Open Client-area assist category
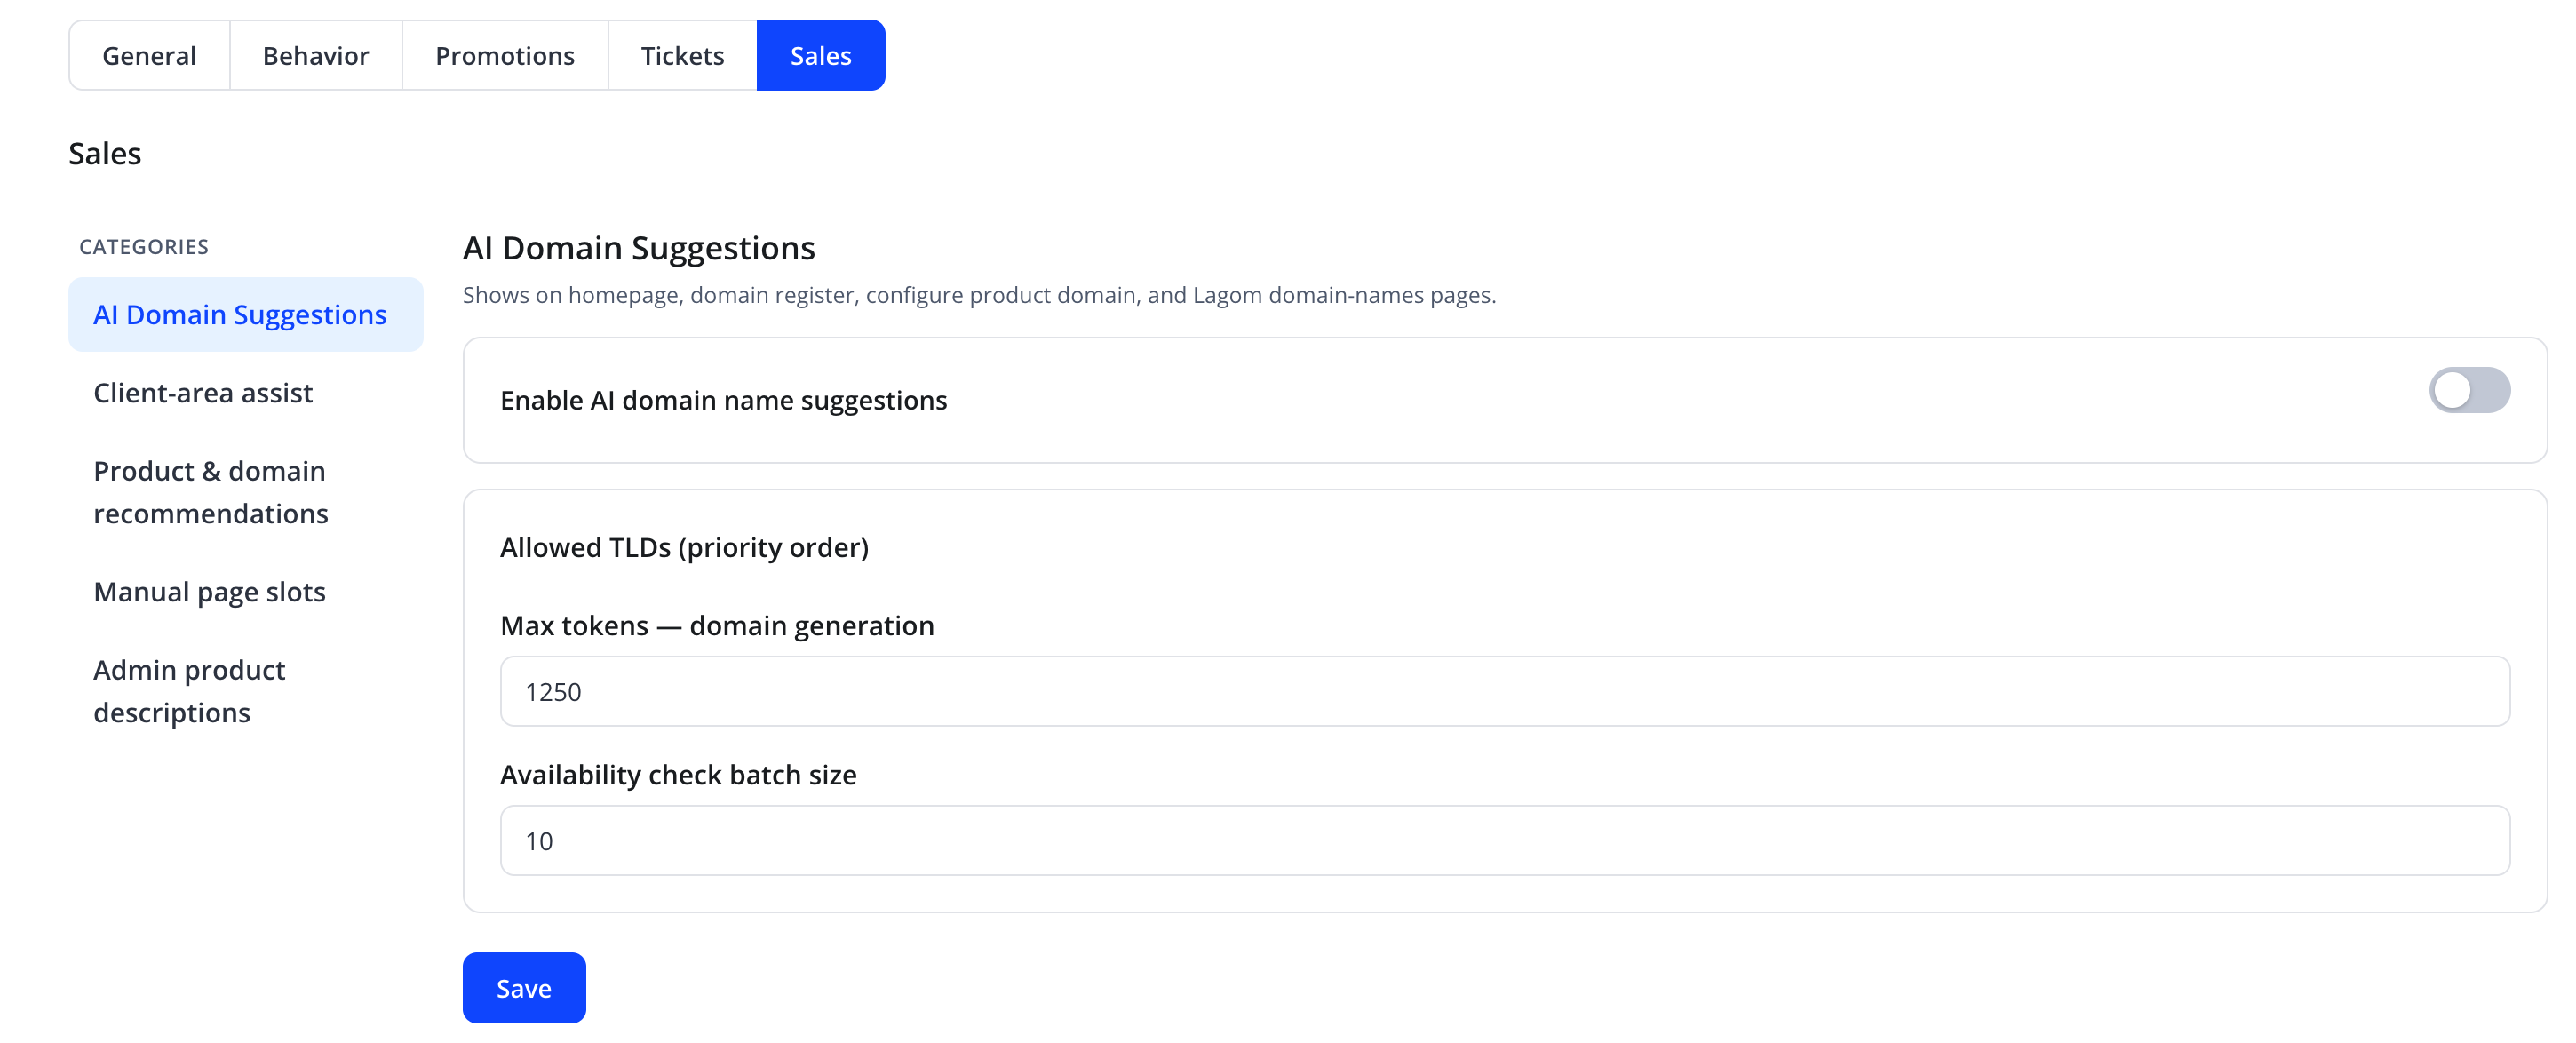This screenshot has height=1043, width=2576. coord(246,392)
